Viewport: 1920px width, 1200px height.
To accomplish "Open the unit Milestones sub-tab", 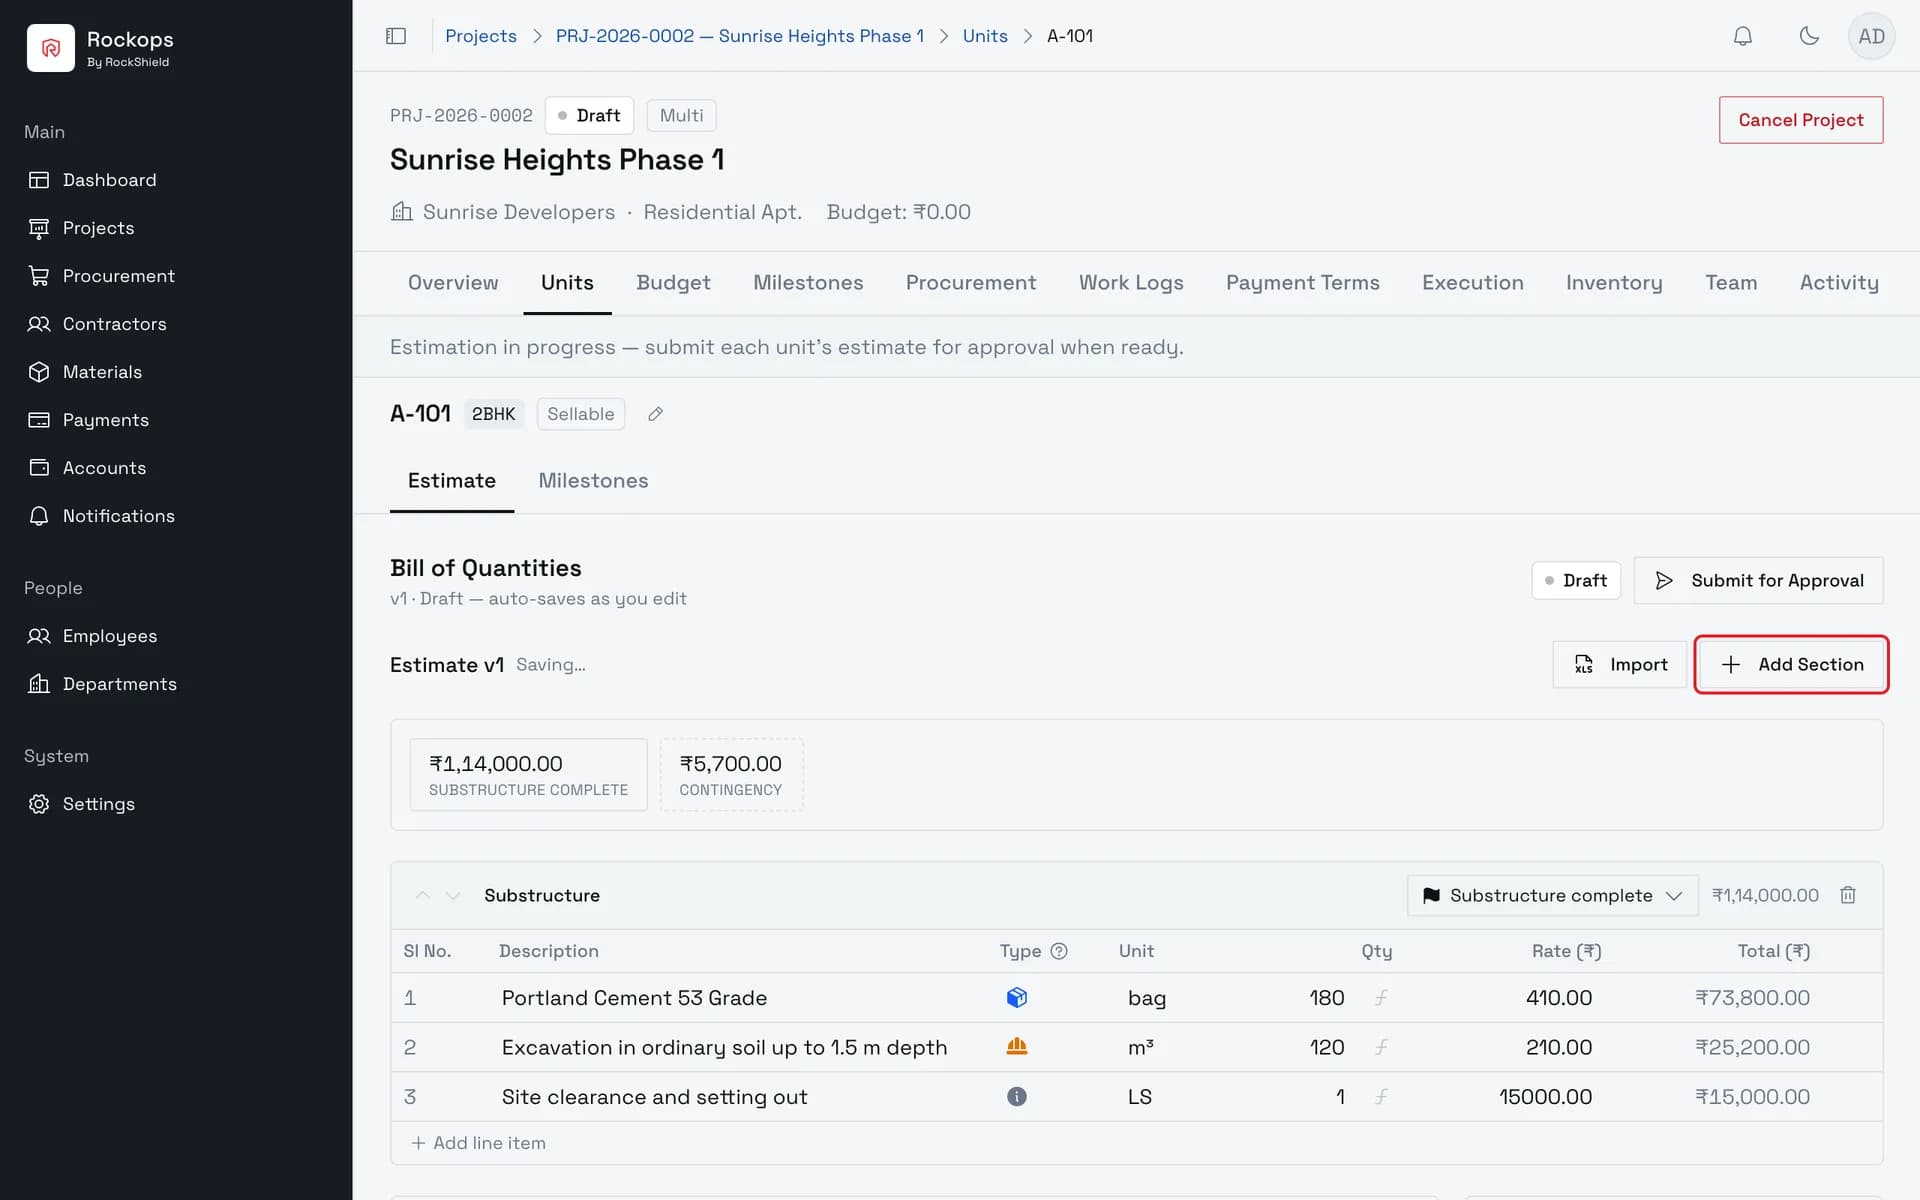I will [x=593, y=481].
